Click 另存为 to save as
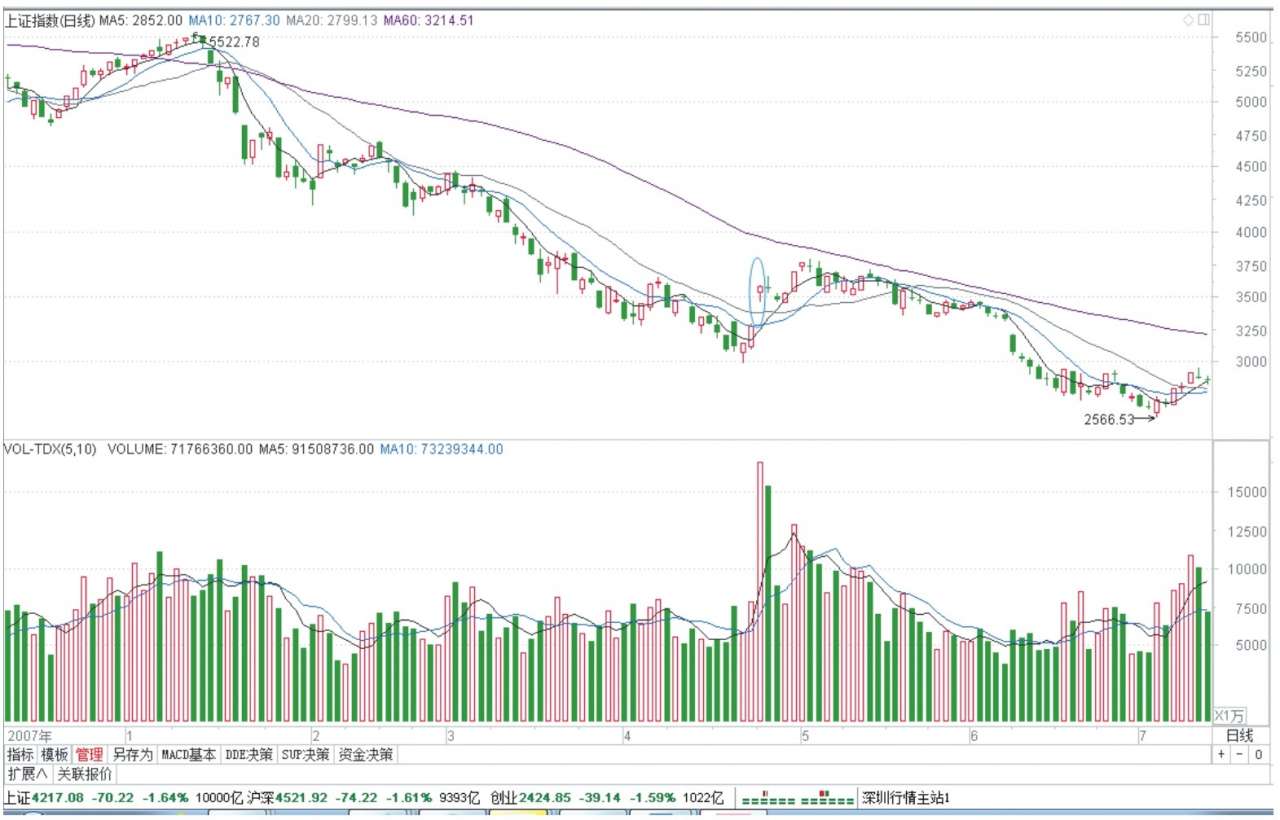This screenshot has width=1280, height=820. (132, 754)
